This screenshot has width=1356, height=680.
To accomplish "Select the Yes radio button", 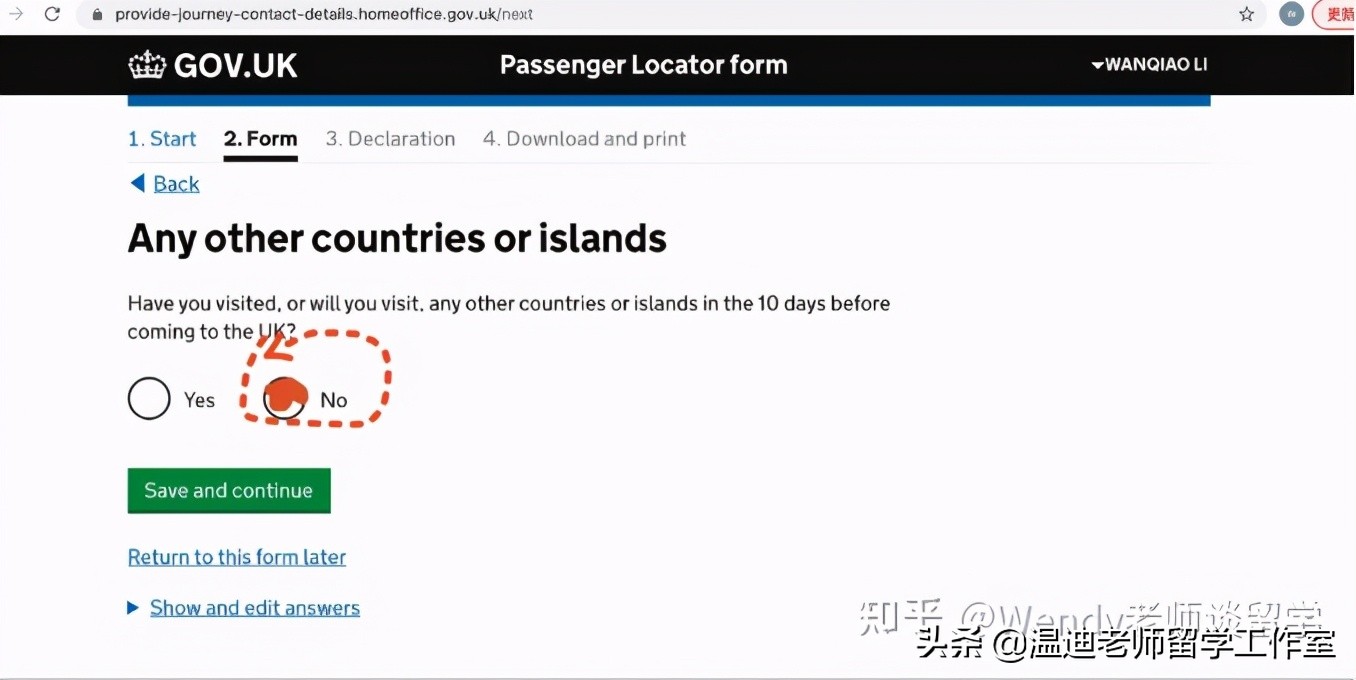I will 148,398.
